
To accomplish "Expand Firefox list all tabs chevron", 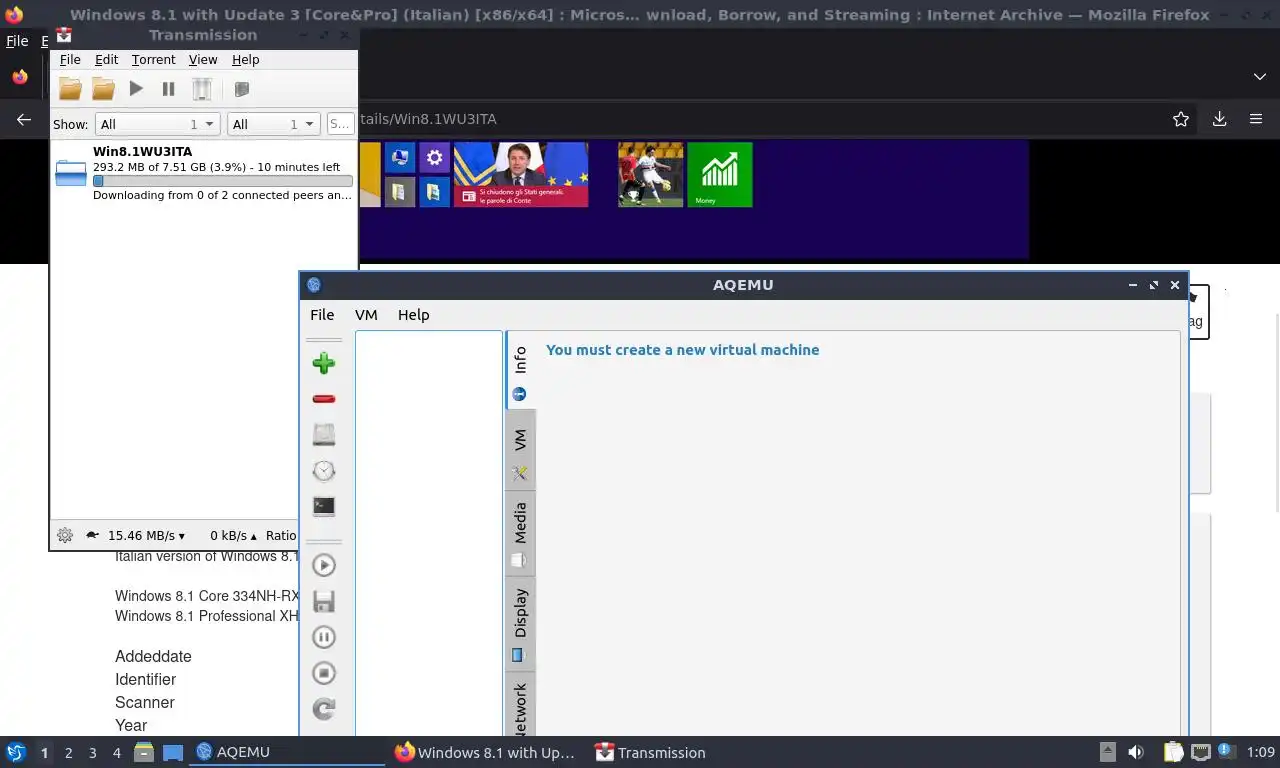I will click(1259, 77).
